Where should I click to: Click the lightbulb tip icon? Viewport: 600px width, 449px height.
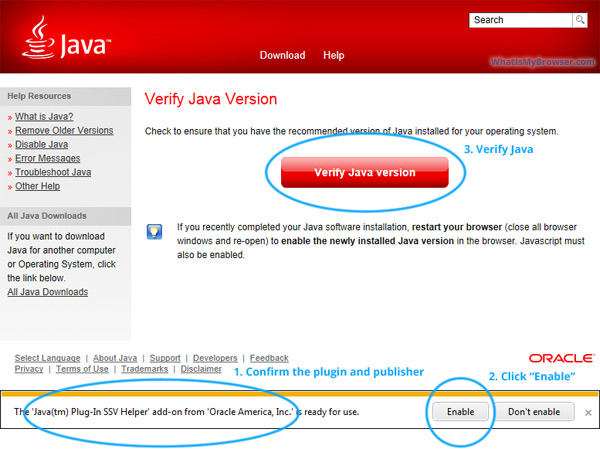[x=154, y=232]
